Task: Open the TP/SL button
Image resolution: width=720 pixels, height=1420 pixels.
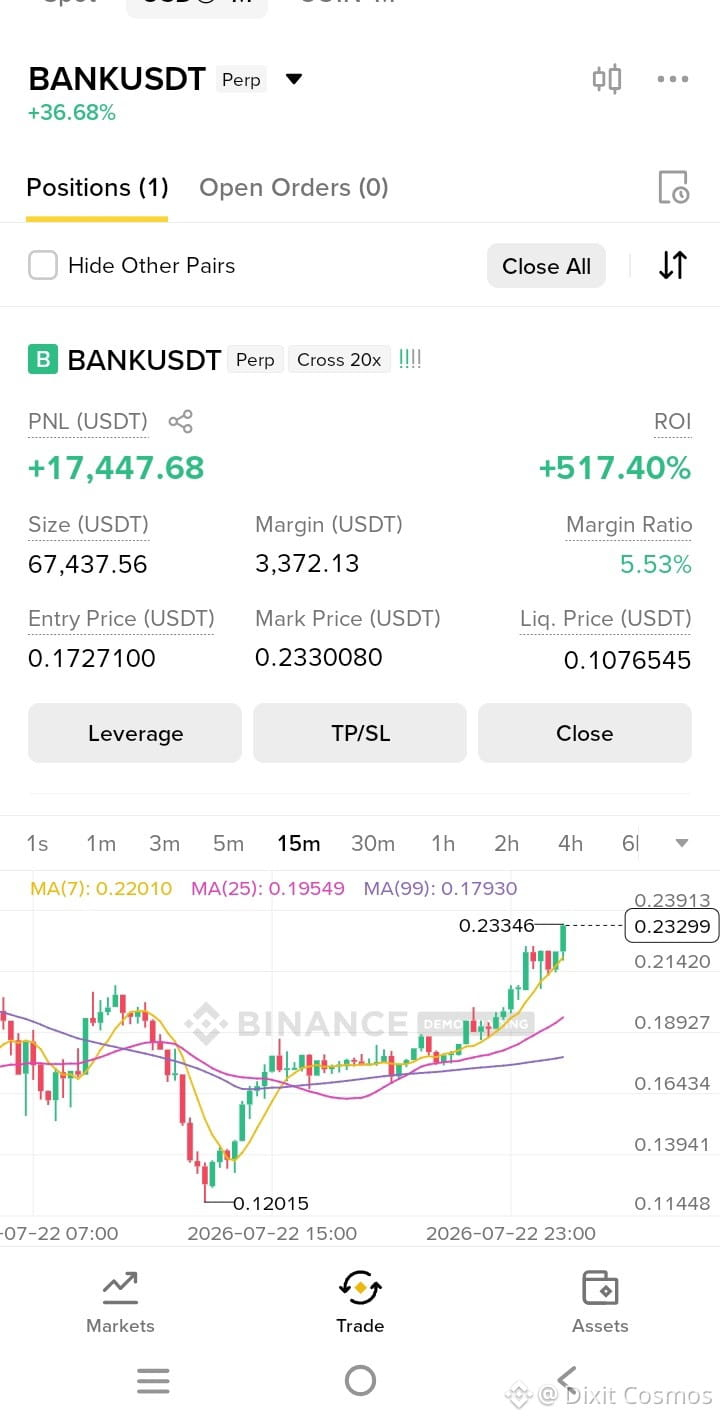Action: (x=360, y=733)
